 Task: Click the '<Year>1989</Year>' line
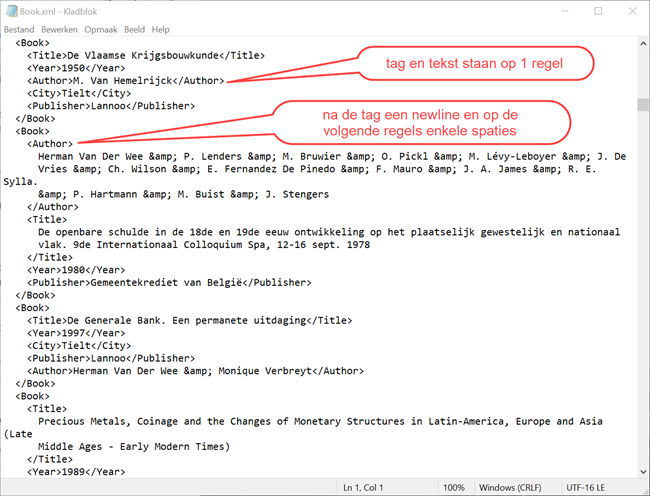(76, 472)
